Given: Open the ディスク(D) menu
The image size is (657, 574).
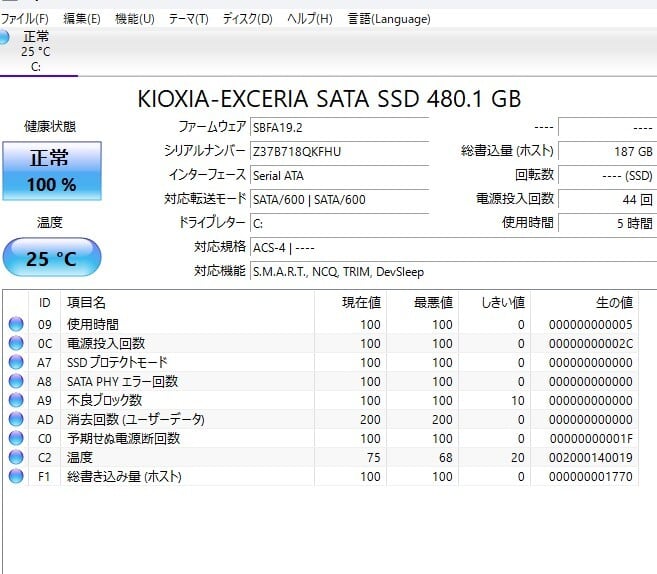Looking at the screenshot, I should 247,19.
